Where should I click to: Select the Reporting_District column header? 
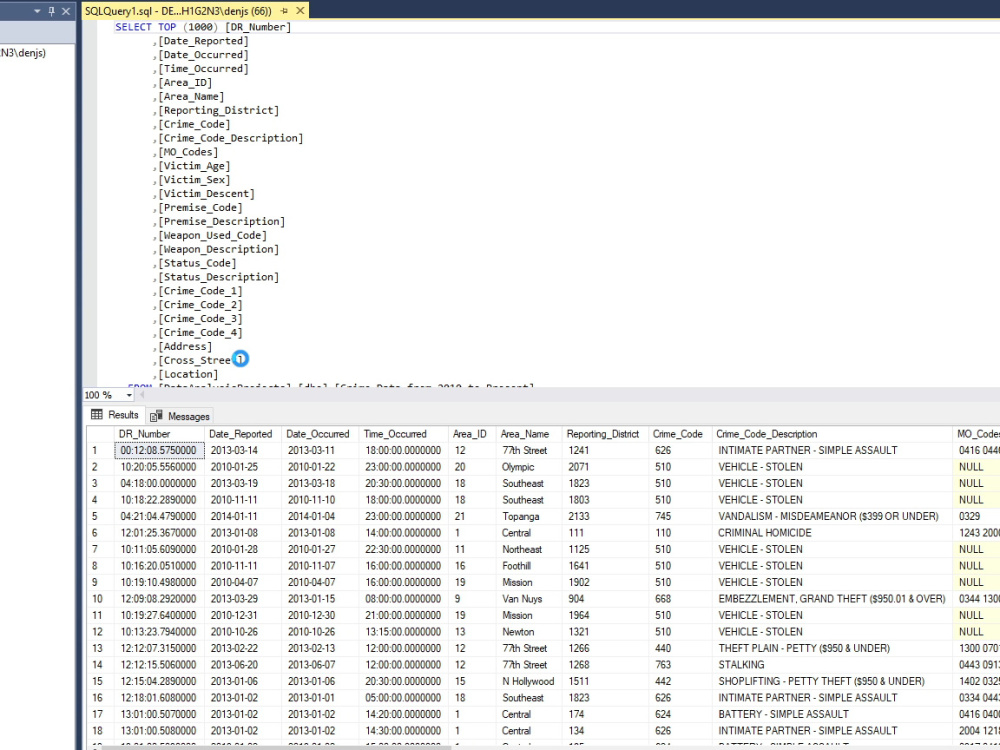(x=605, y=434)
